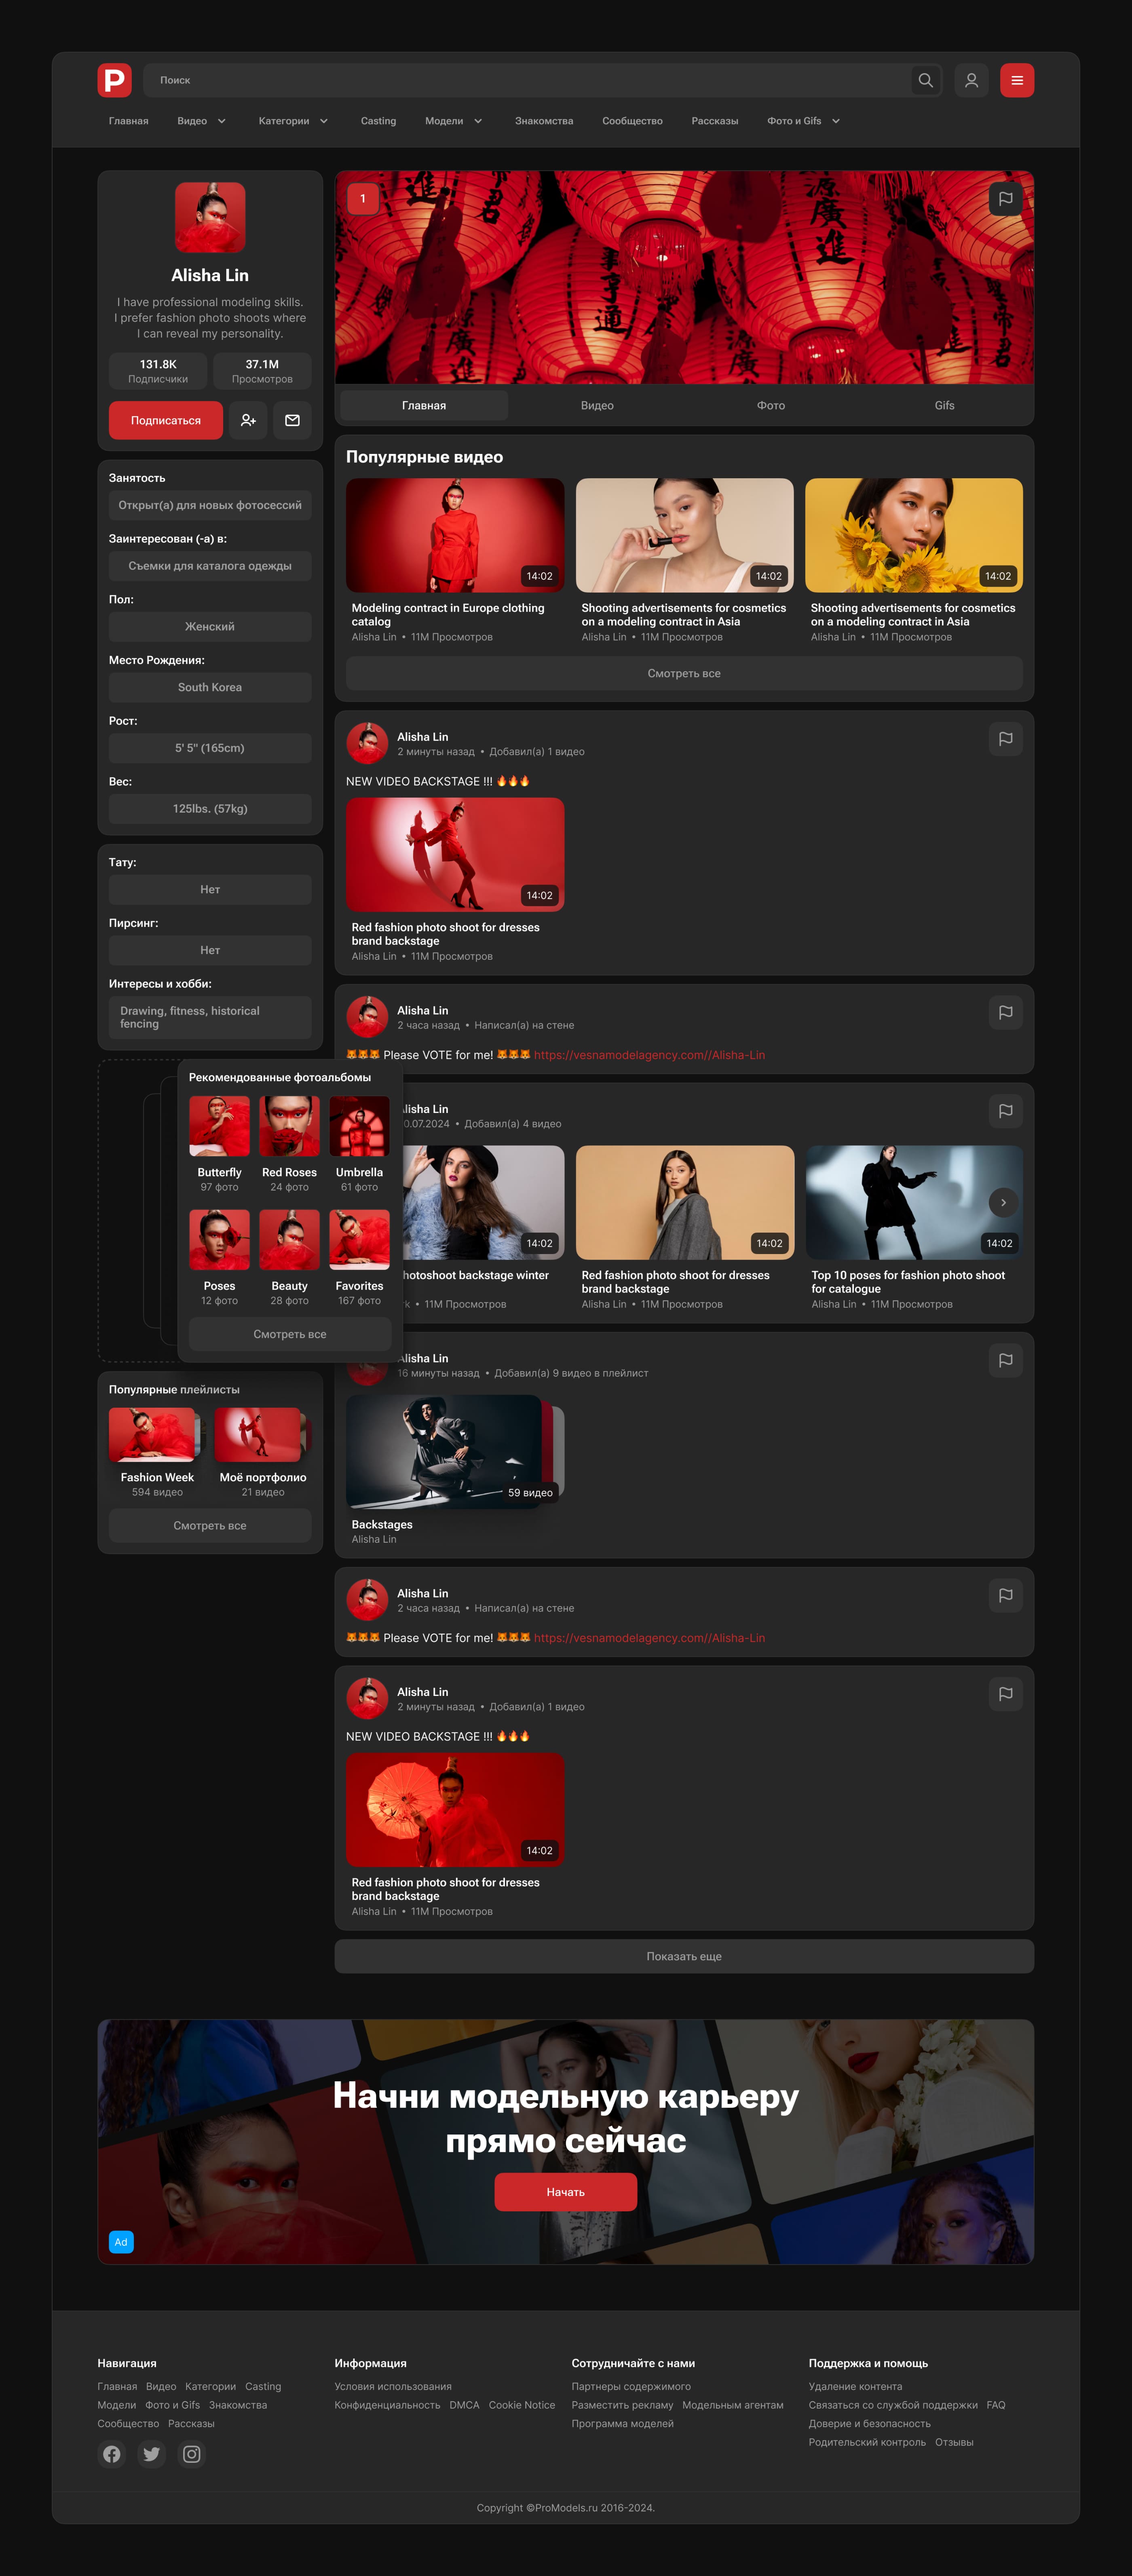The image size is (1132, 2576).
Task: Open the Red Roses photo album
Action: (x=289, y=1126)
